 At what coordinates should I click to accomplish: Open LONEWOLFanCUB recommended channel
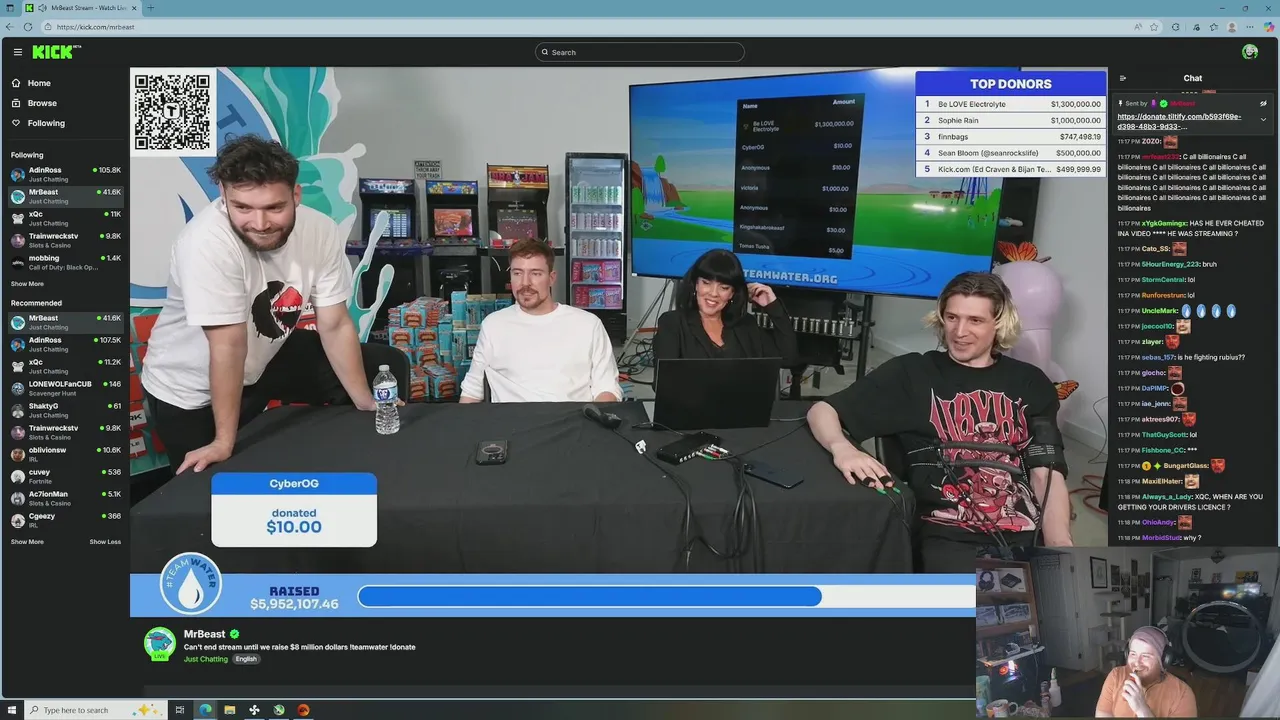click(65, 388)
